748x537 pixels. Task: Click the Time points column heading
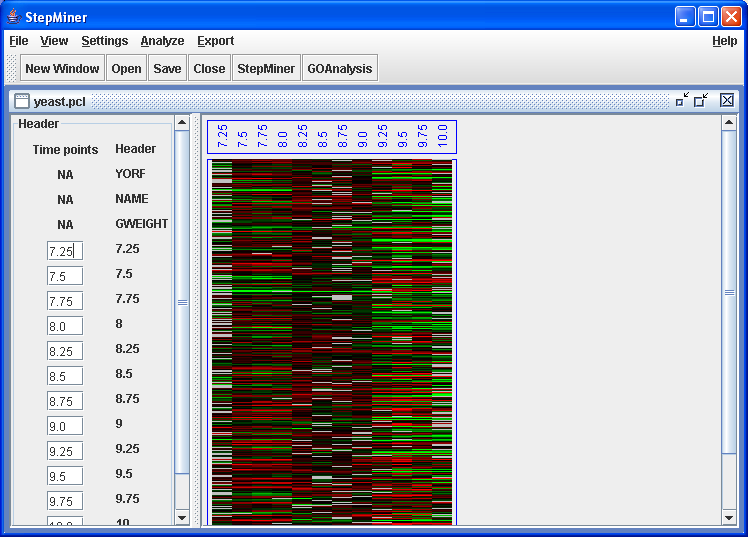click(x=65, y=150)
